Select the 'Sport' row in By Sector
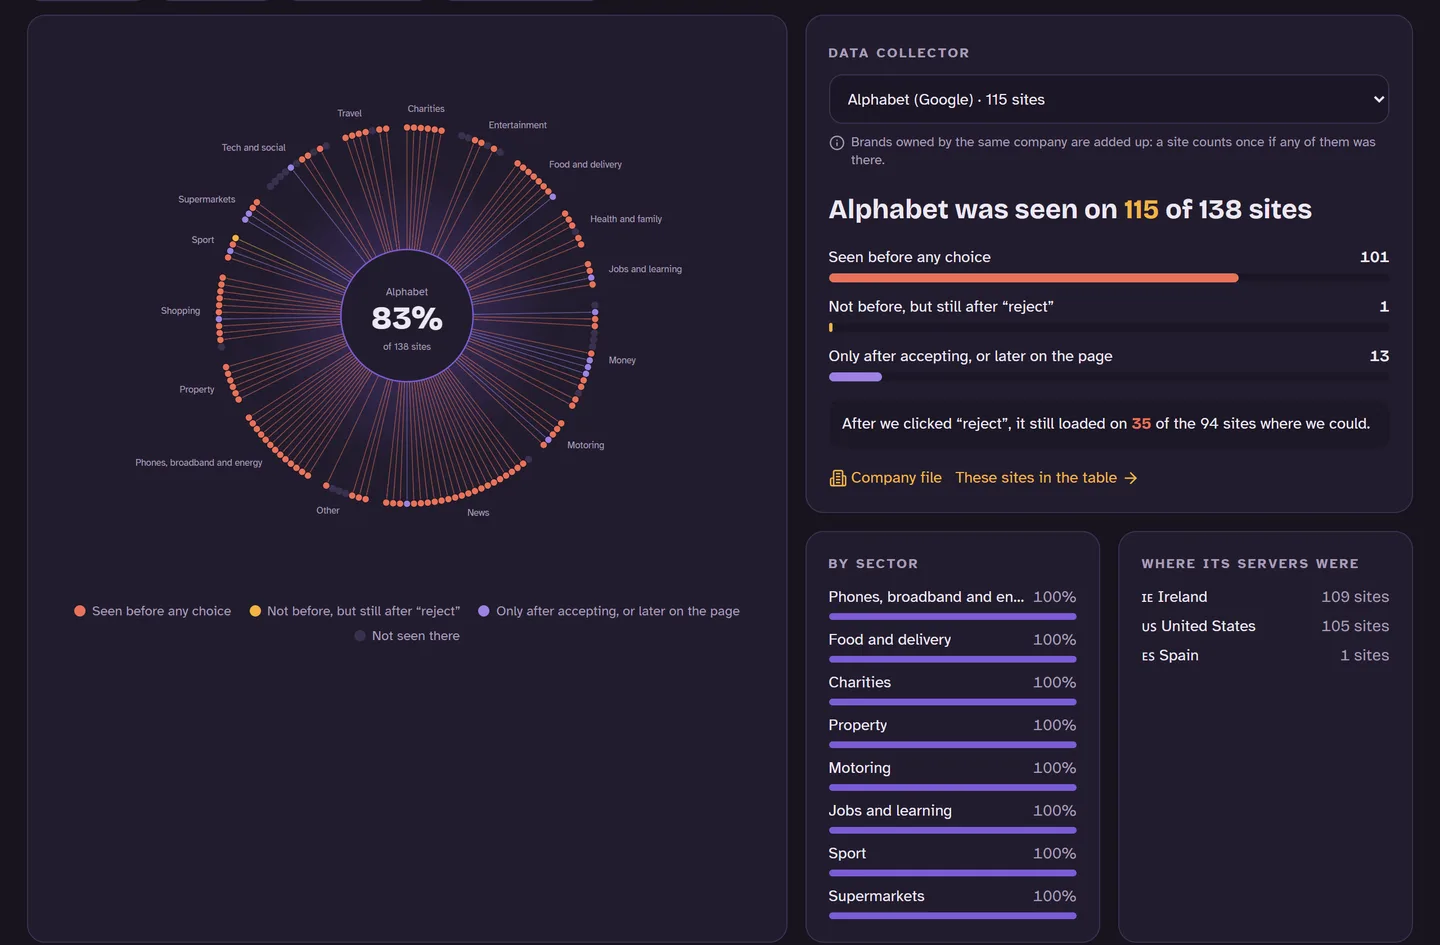The image size is (1440, 945). [x=952, y=862]
